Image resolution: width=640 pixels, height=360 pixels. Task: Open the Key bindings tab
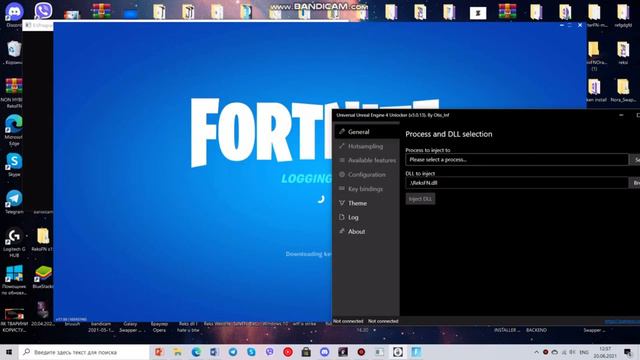point(366,189)
